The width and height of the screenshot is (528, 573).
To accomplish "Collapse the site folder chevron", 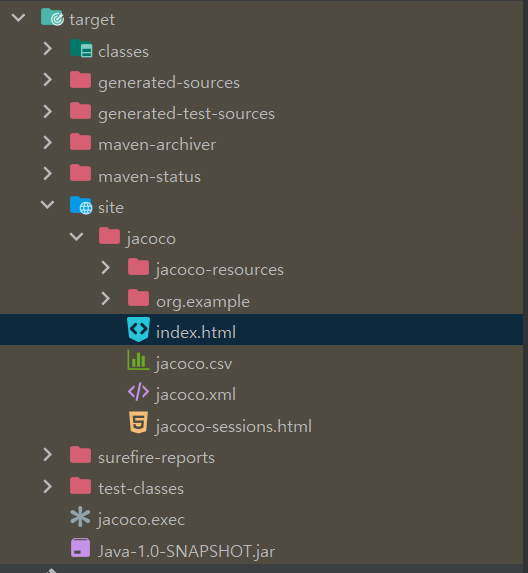I will [48, 205].
